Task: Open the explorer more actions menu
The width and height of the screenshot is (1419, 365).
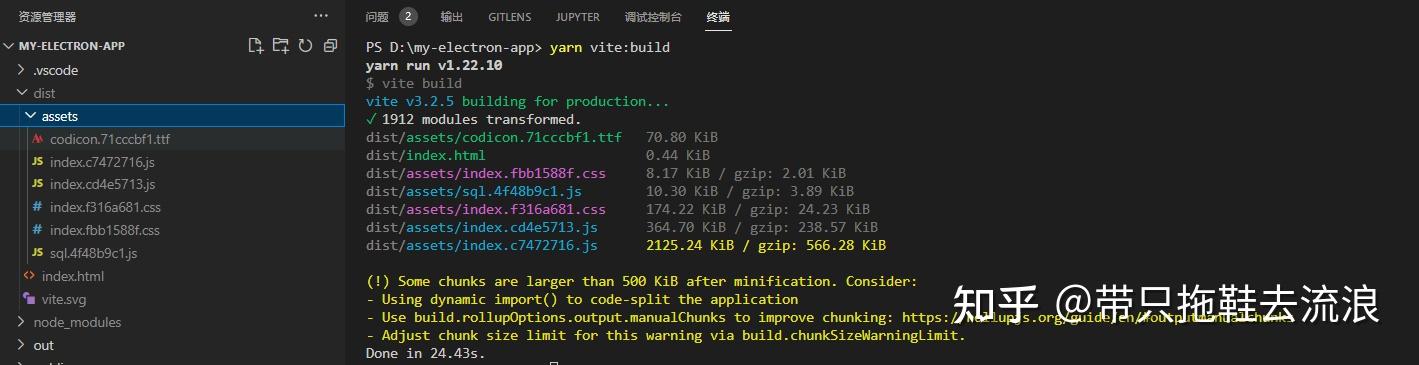Action: click(321, 16)
